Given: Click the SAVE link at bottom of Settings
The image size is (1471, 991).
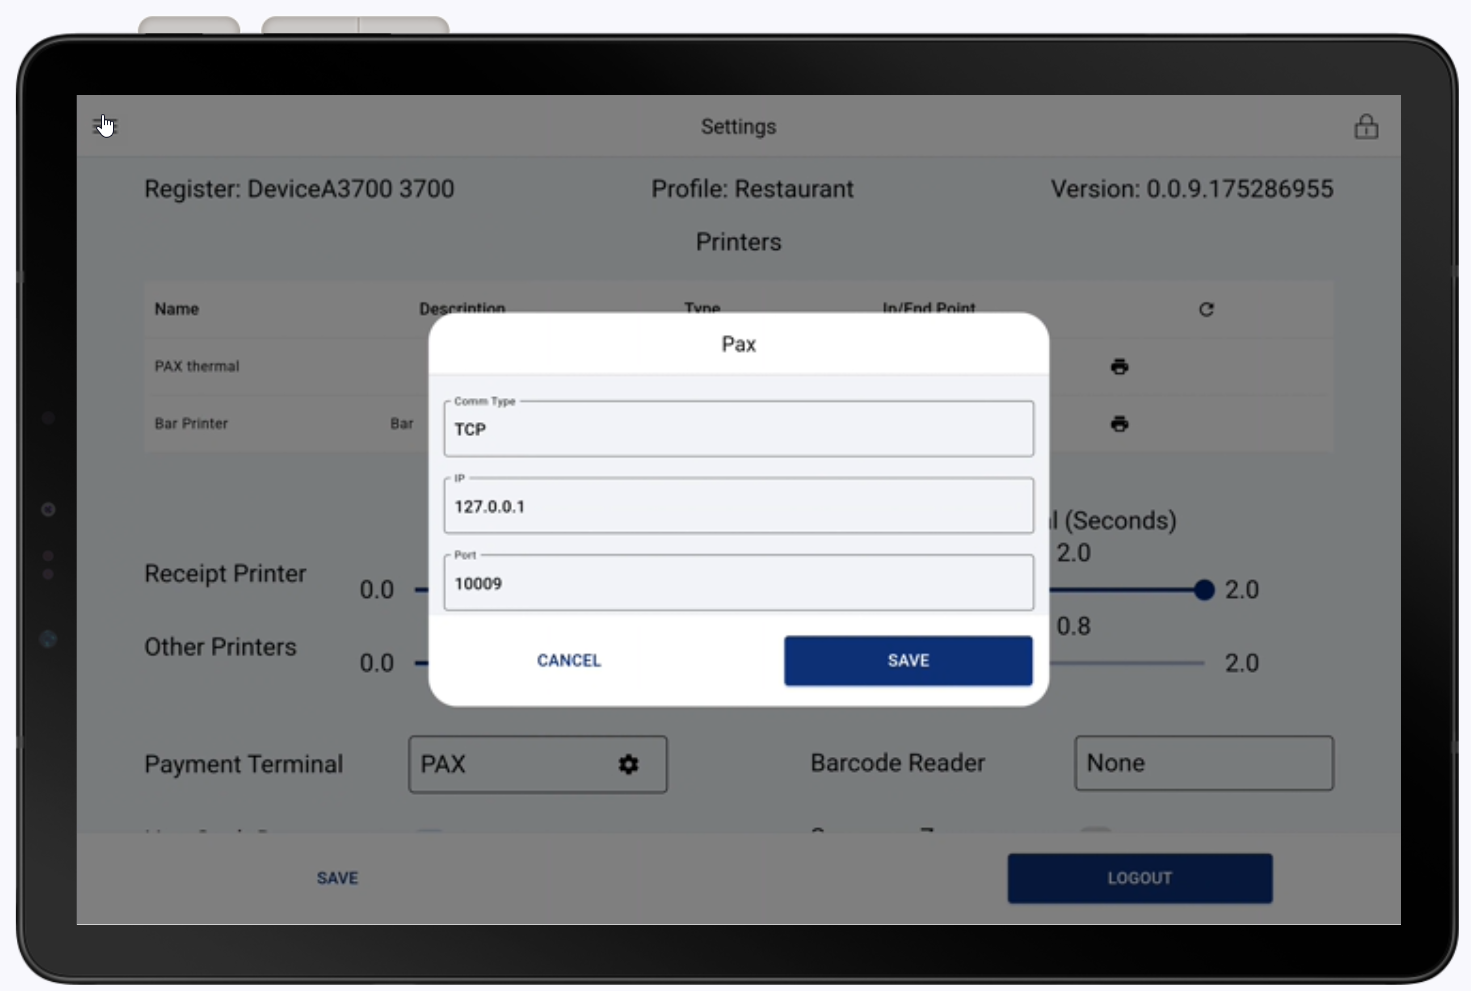Looking at the screenshot, I should [337, 878].
